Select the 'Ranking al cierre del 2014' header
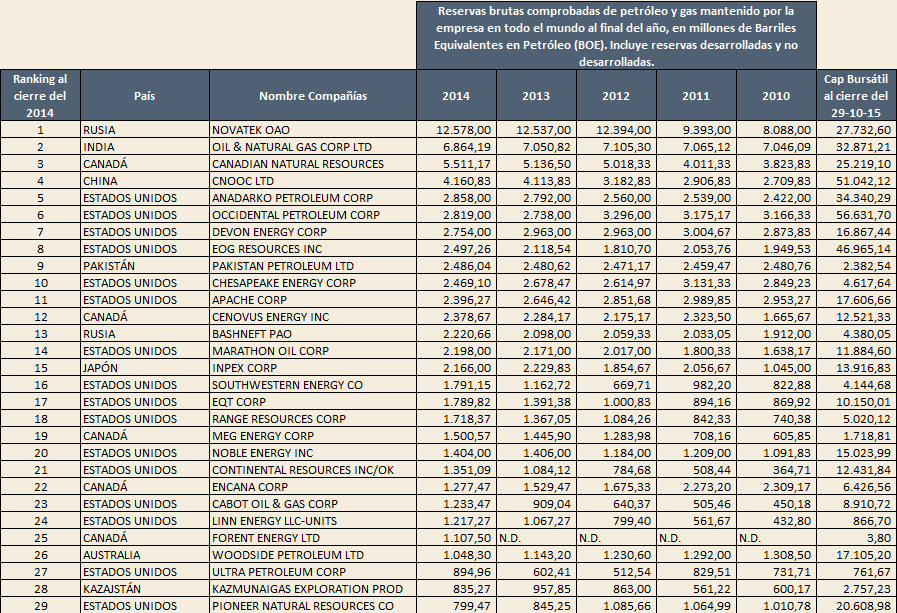The width and height of the screenshot is (897, 613). (40, 95)
